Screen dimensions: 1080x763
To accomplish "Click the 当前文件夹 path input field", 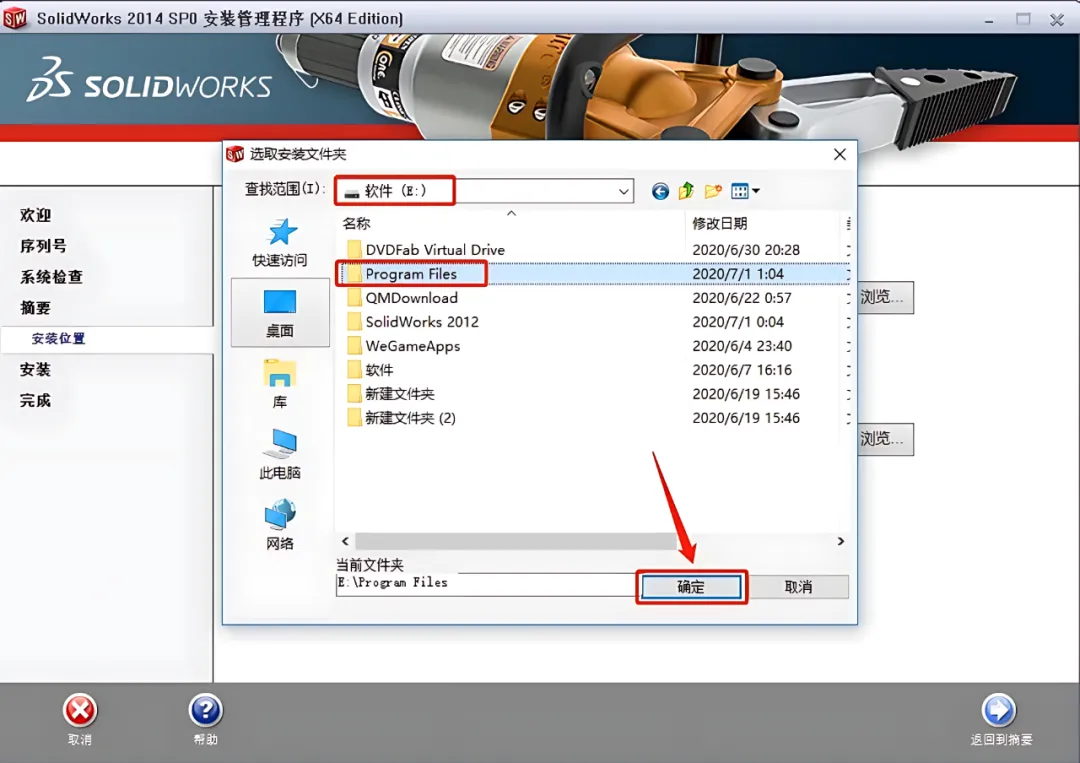I will [x=486, y=584].
